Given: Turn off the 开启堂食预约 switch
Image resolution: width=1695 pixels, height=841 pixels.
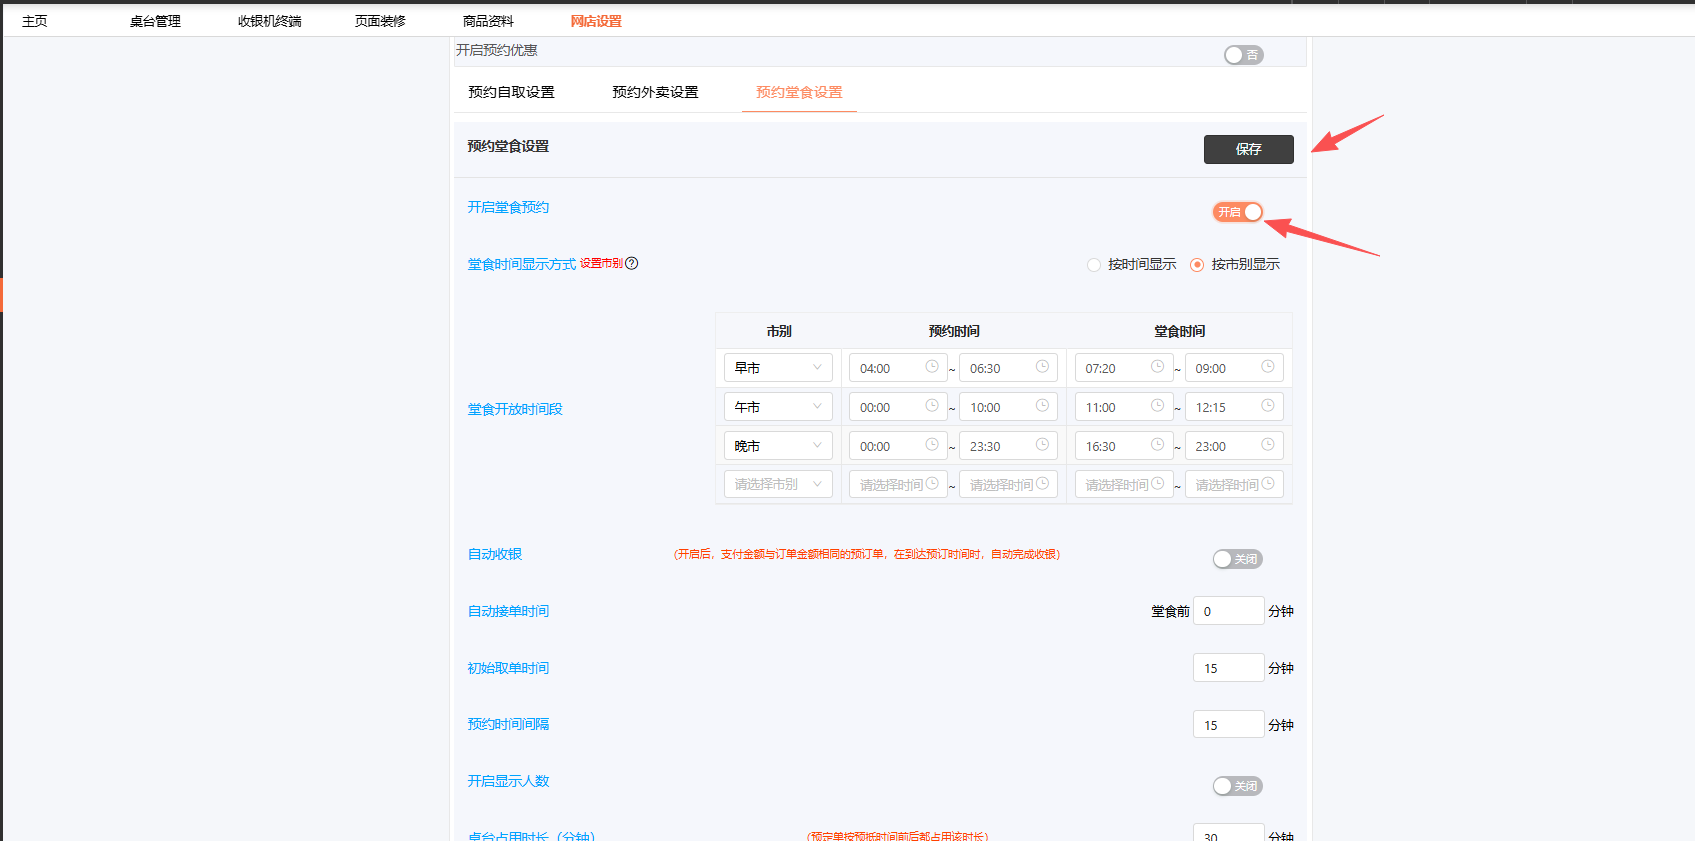Looking at the screenshot, I should (x=1238, y=212).
